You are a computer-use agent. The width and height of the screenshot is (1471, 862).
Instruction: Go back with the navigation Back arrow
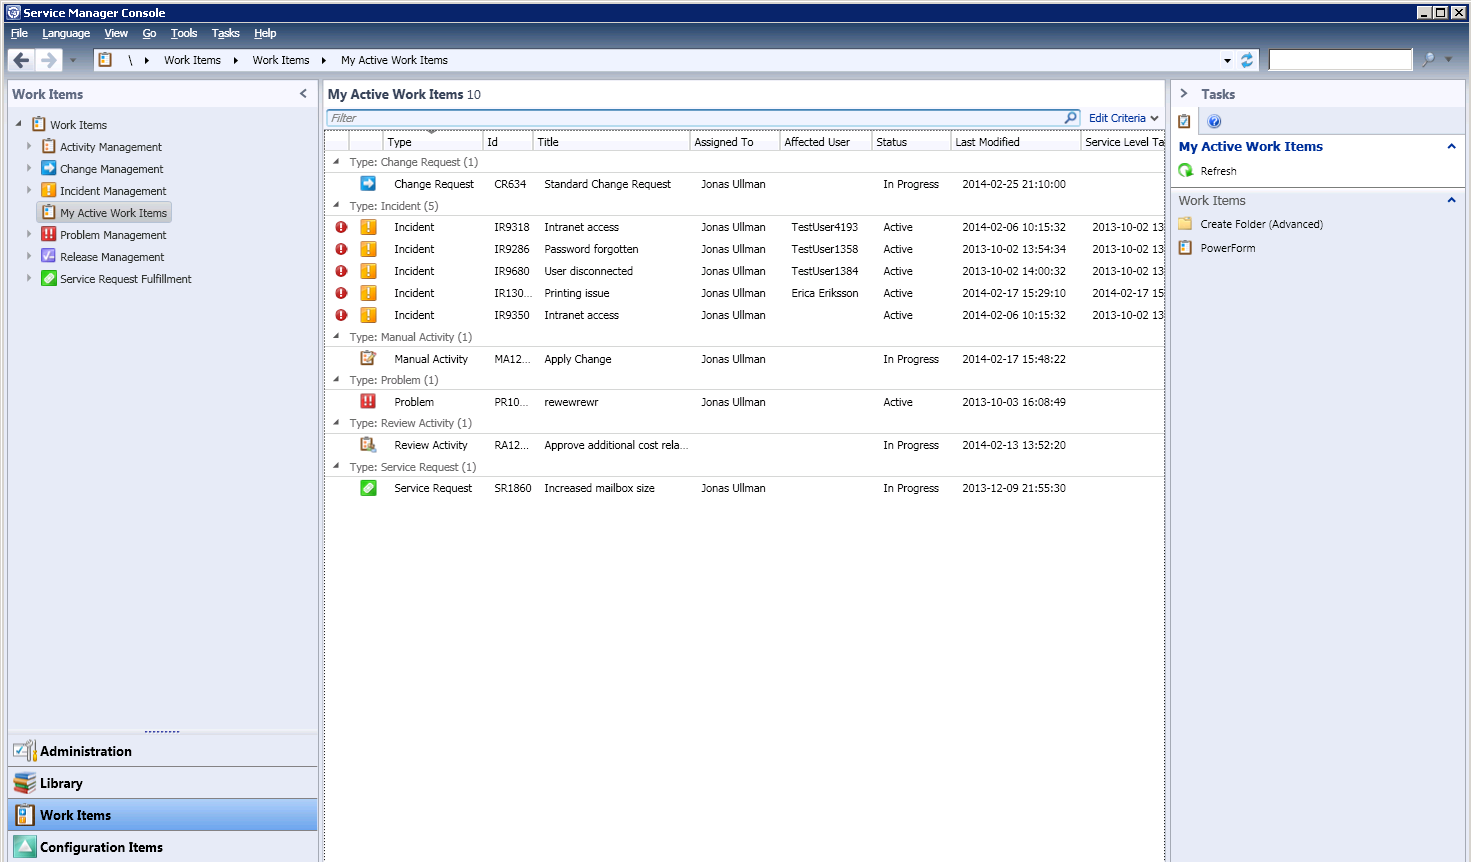click(x=21, y=60)
